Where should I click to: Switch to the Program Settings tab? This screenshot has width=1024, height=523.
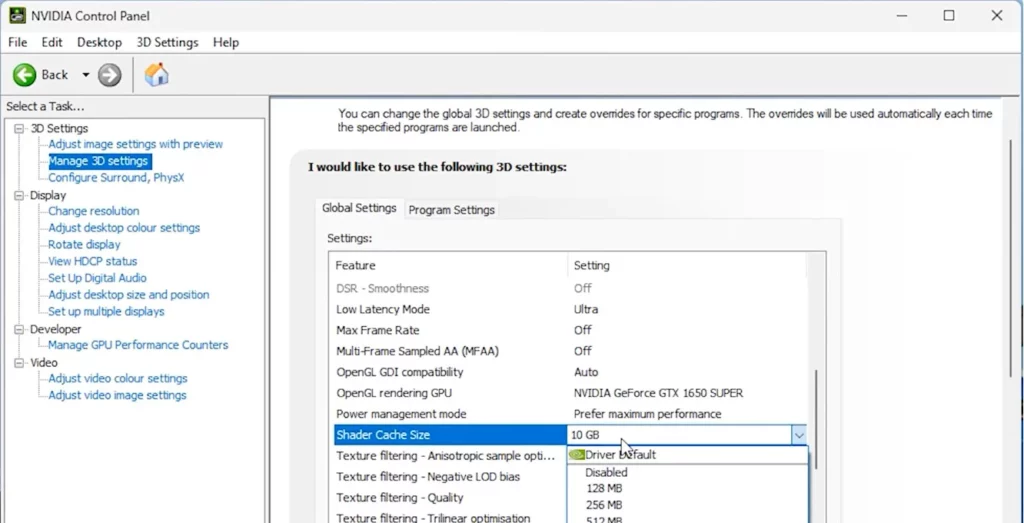[451, 210]
